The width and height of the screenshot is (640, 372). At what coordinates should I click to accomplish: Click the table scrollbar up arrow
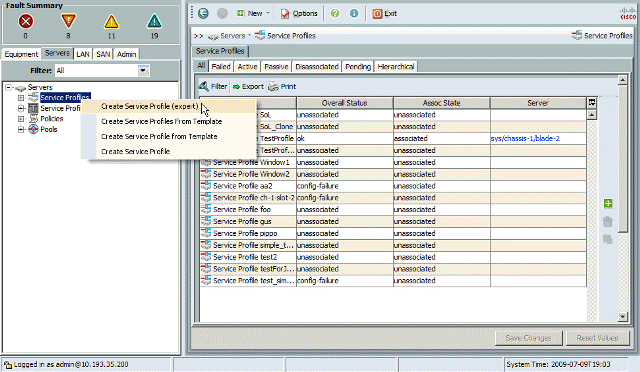click(x=592, y=115)
